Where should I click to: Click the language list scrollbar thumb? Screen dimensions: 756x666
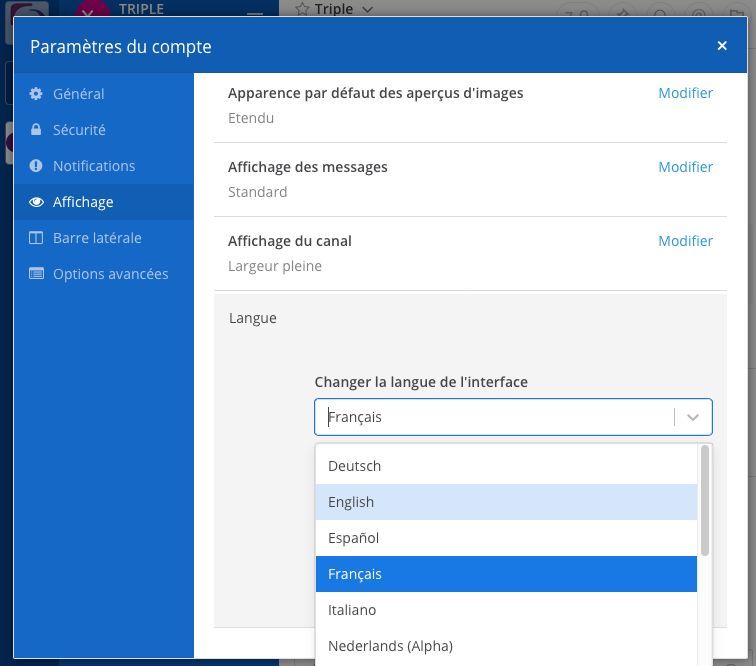pyautogui.click(x=704, y=501)
